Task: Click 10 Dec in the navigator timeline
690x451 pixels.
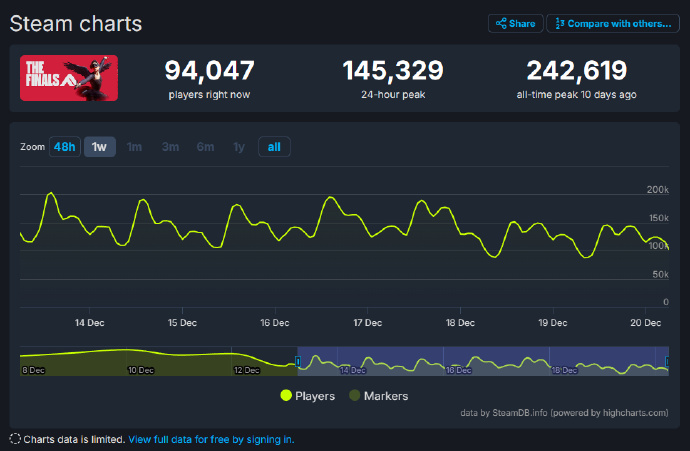Action: (140, 370)
